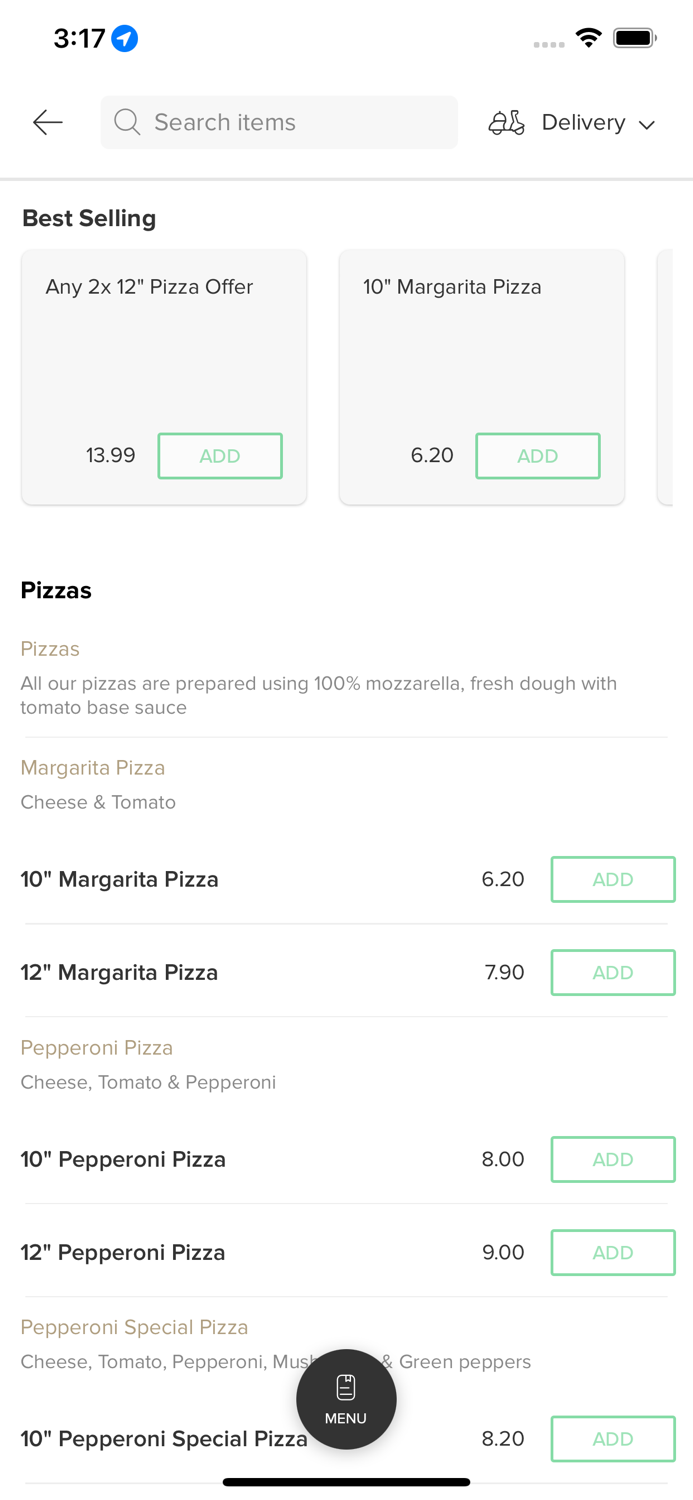Open the Pepperoni Pizza category heading
693x1500 pixels.
pyautogui.click(x=97, y=1048)
